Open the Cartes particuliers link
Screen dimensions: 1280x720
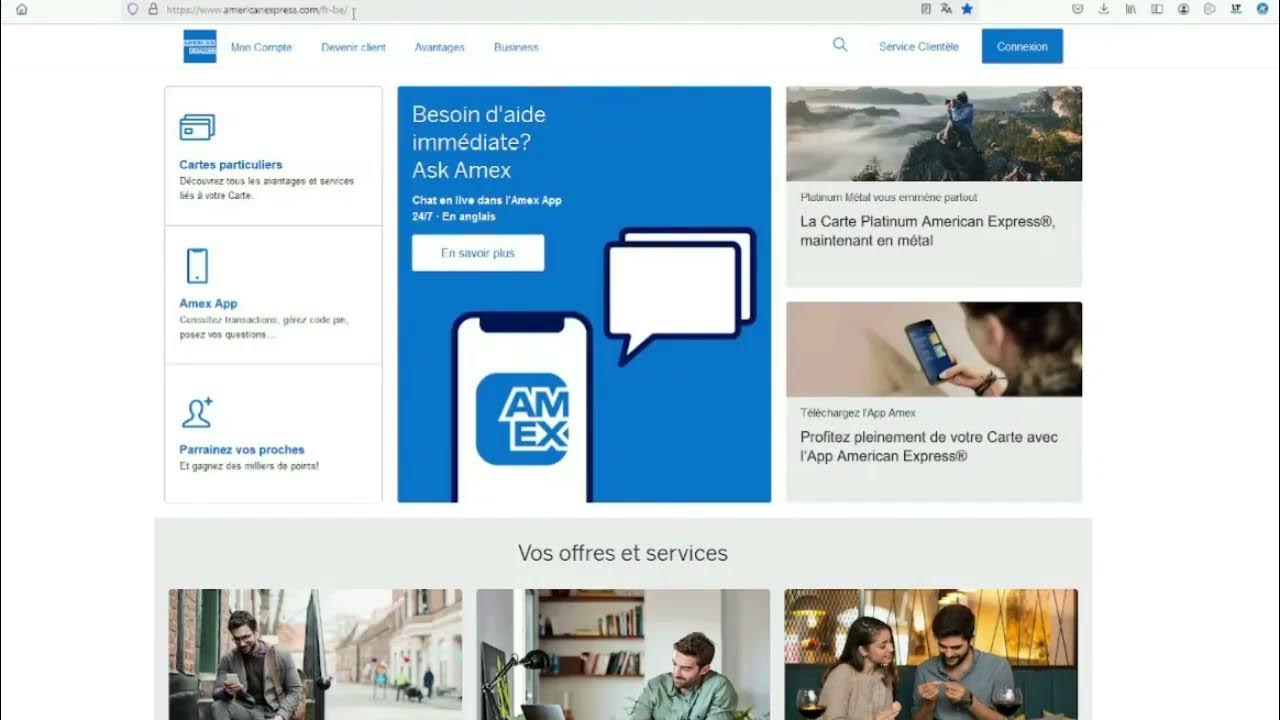tap(231, 165)
